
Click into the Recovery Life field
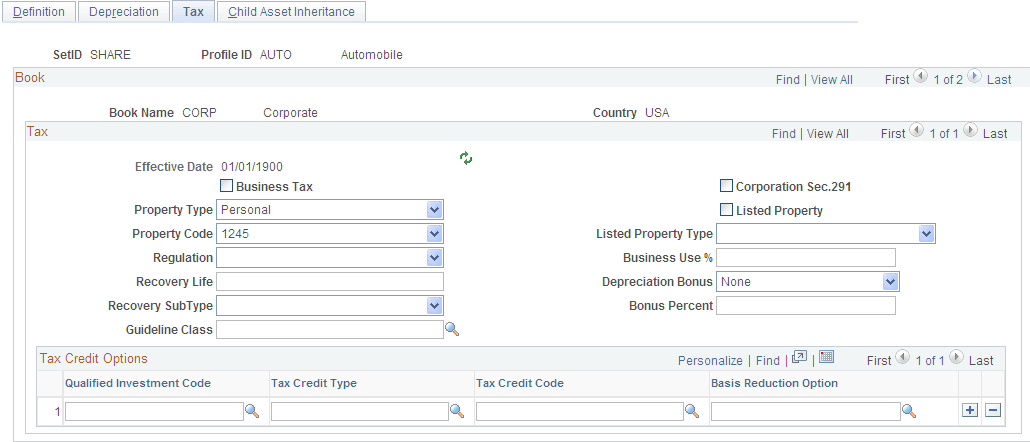click(330, 282)
